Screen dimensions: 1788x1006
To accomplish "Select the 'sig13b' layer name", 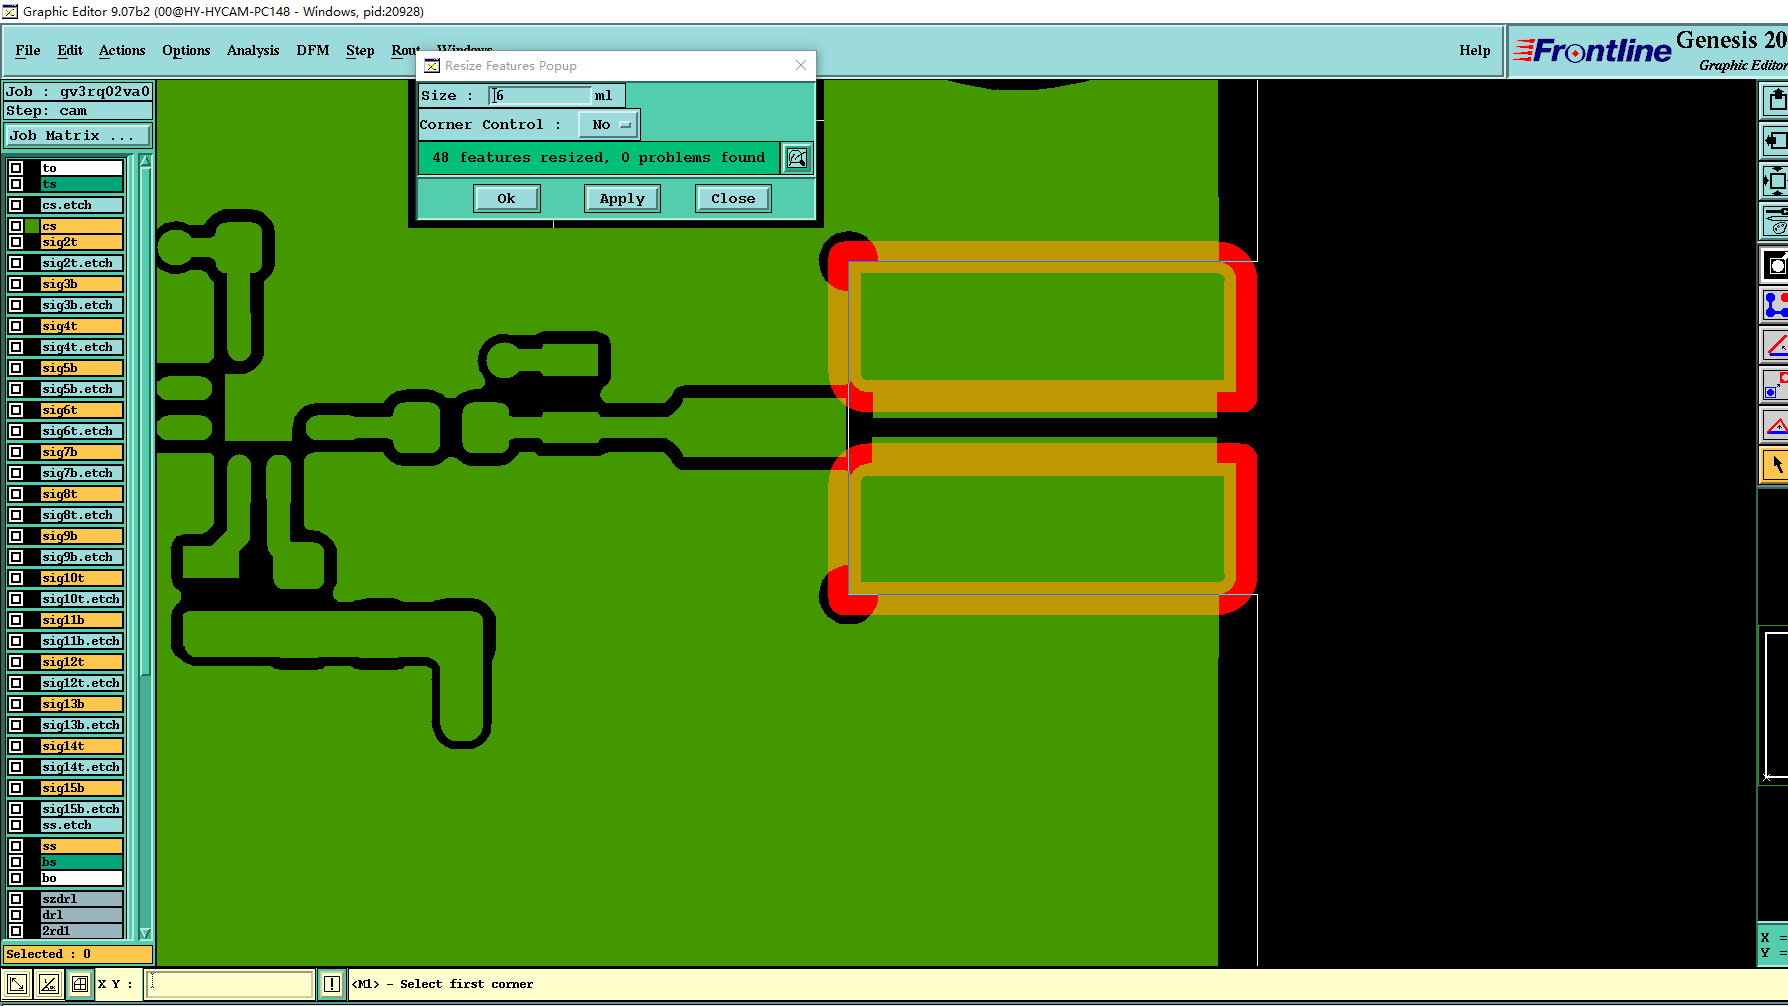I will click(x=81, y=704).
